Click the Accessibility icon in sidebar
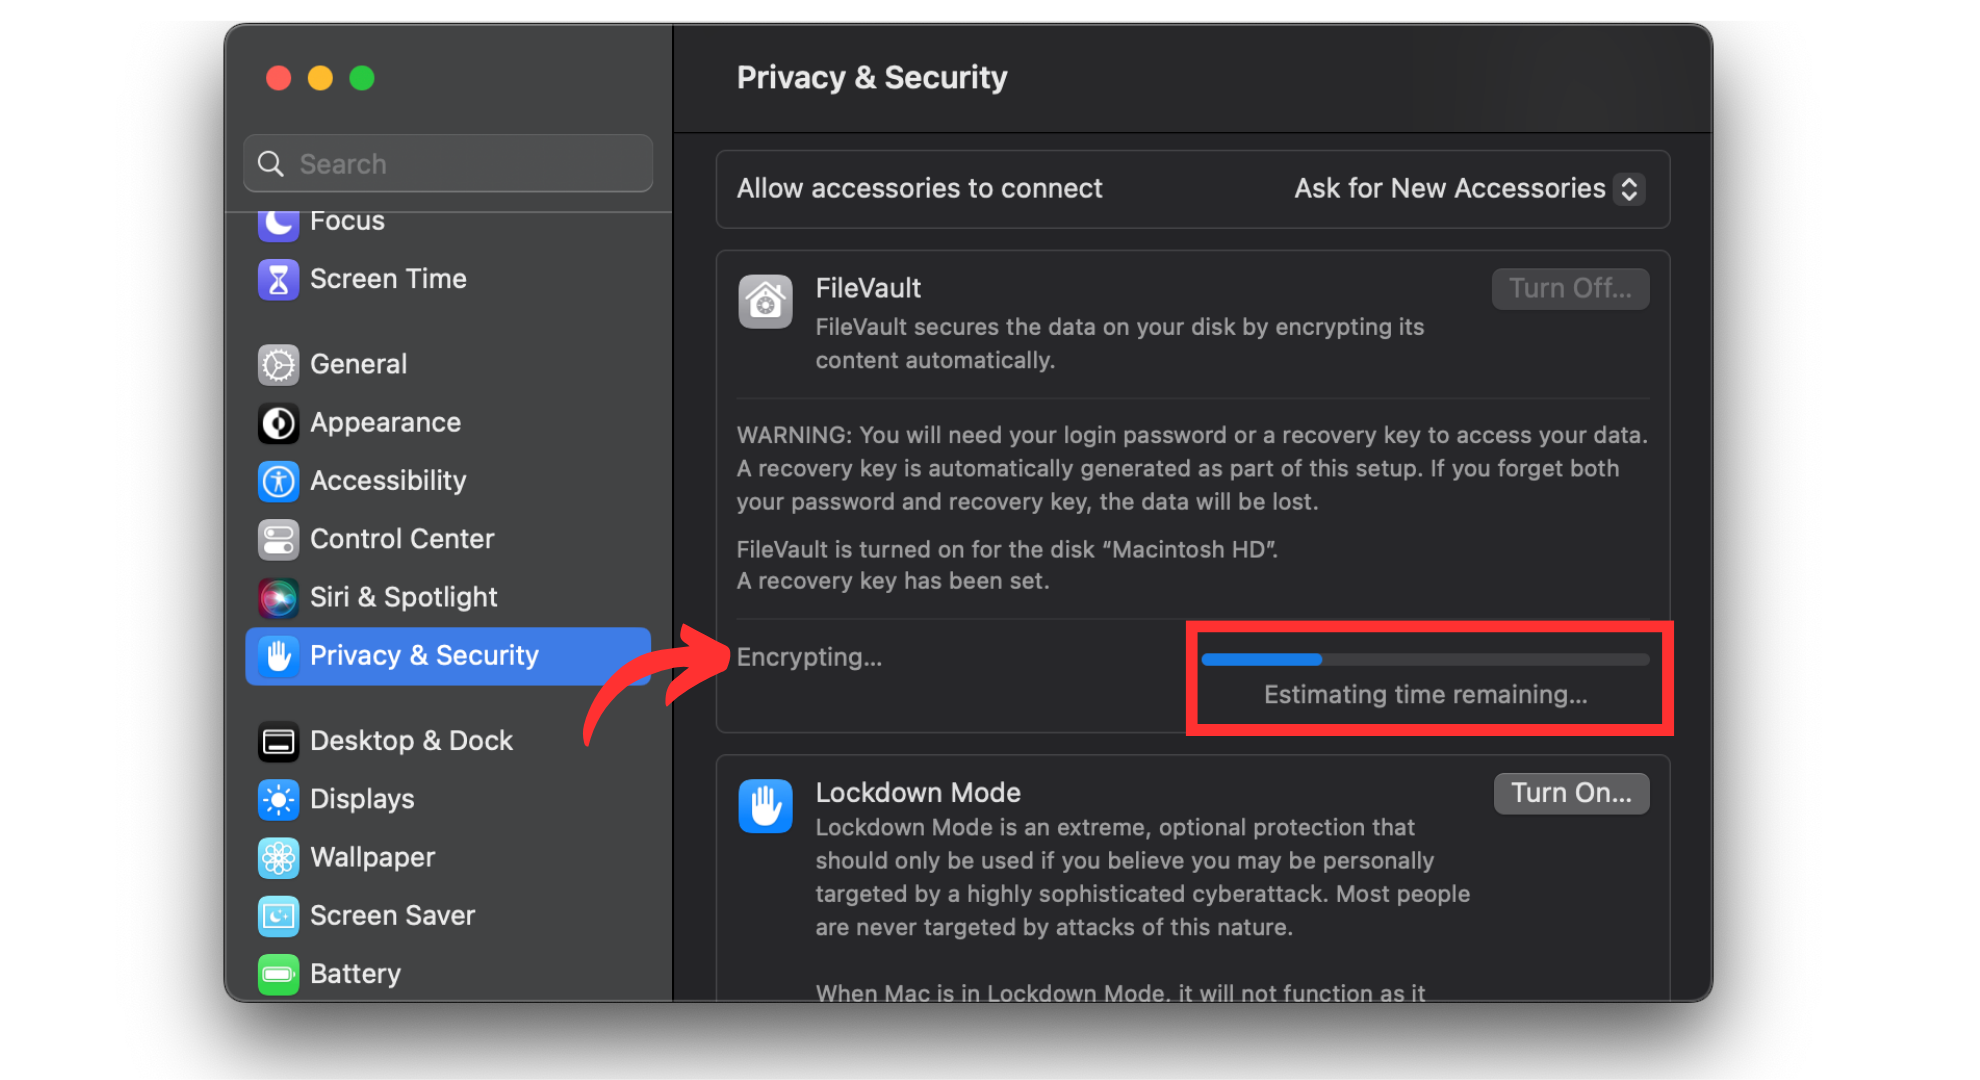Image resolution: width=1980 pixels, height=1080 pixels. [x=278, y=481]
